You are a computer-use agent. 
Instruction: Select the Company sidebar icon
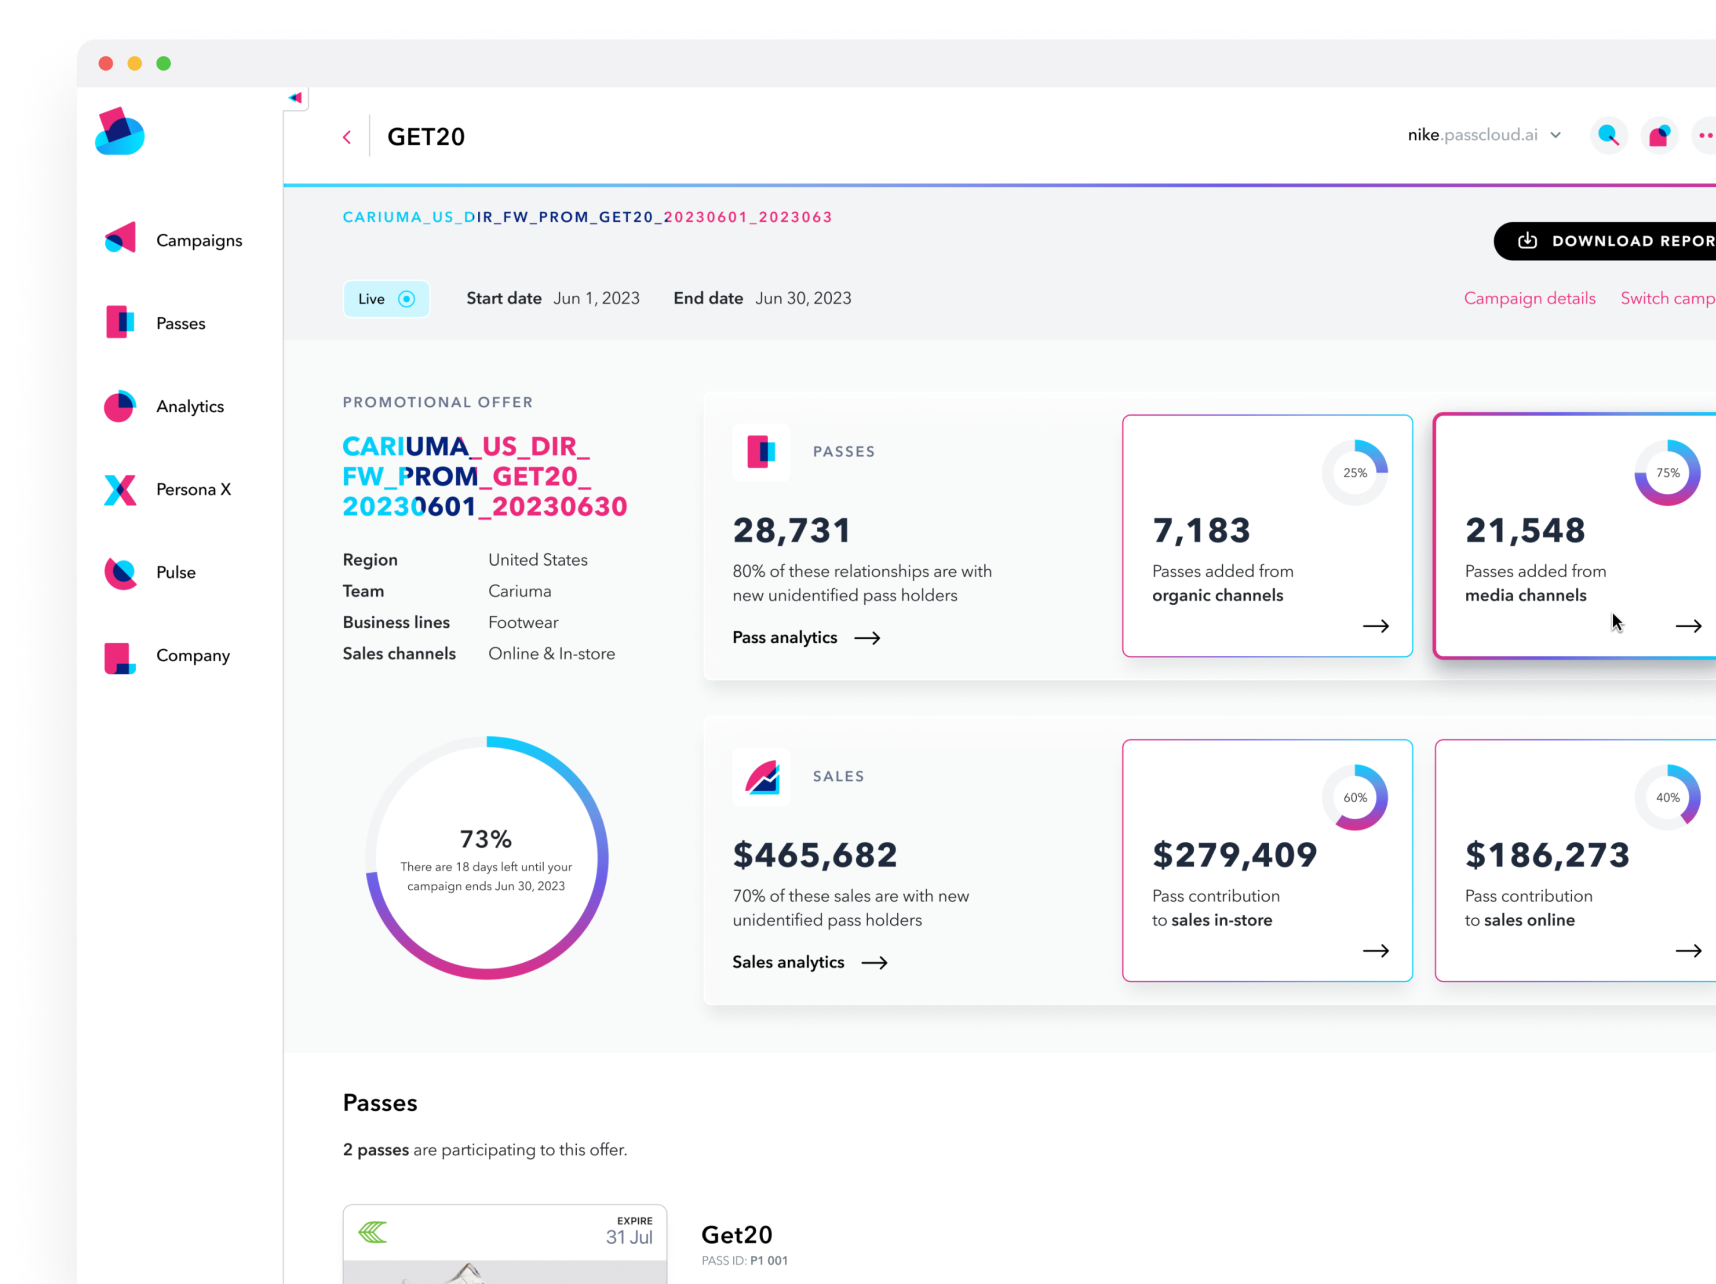120,656
